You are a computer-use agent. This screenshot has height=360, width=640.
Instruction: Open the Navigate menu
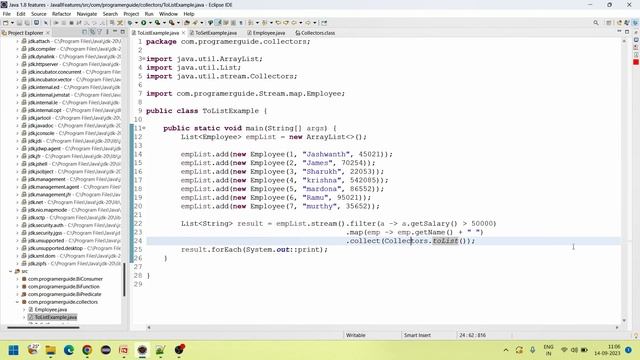click(x=87, y=14)
